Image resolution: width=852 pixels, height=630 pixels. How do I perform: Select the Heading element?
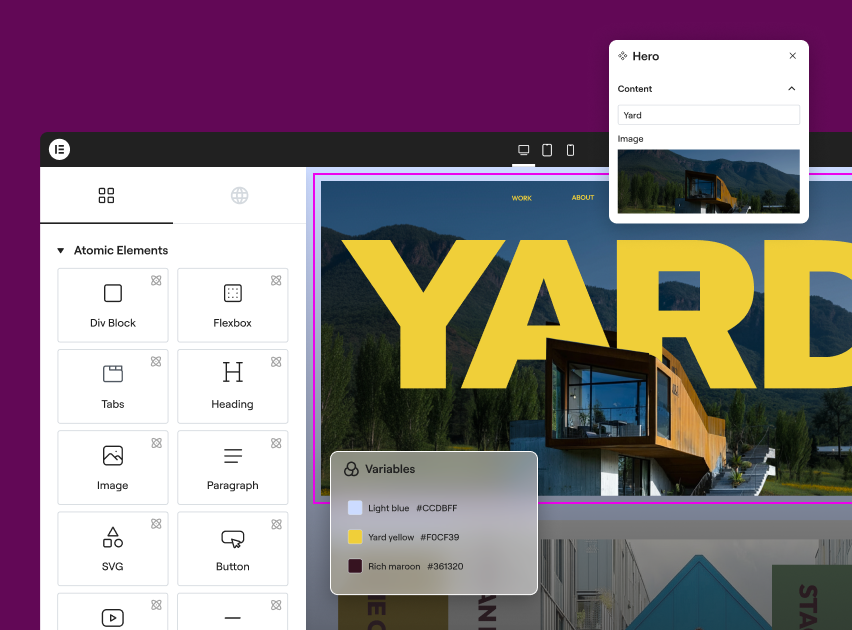(x=232, y=386)
